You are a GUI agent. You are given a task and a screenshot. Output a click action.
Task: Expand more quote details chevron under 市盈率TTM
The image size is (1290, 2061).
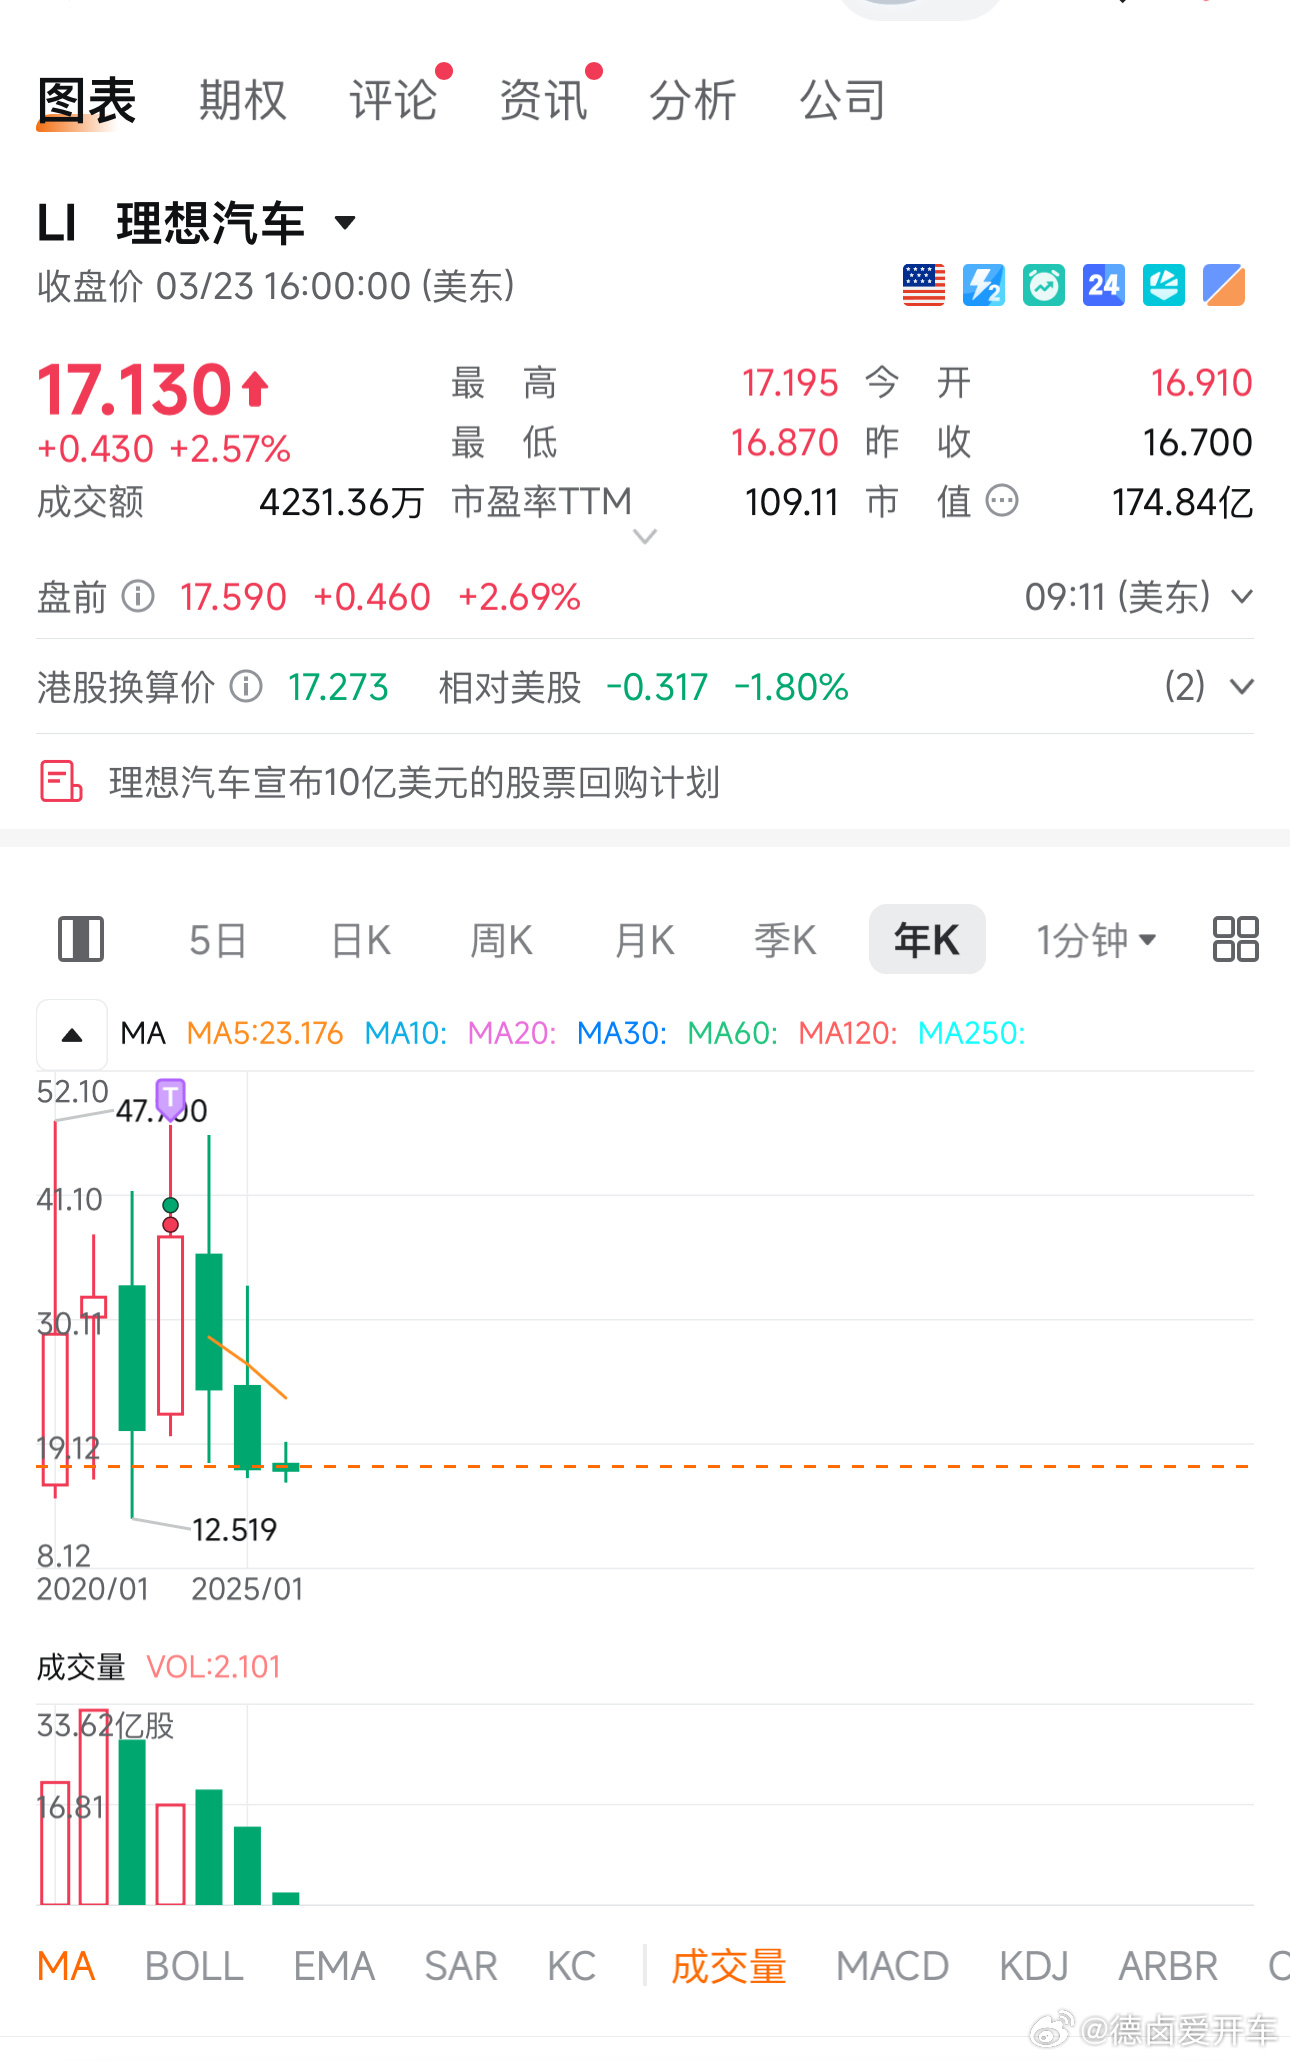click(645, 536)
